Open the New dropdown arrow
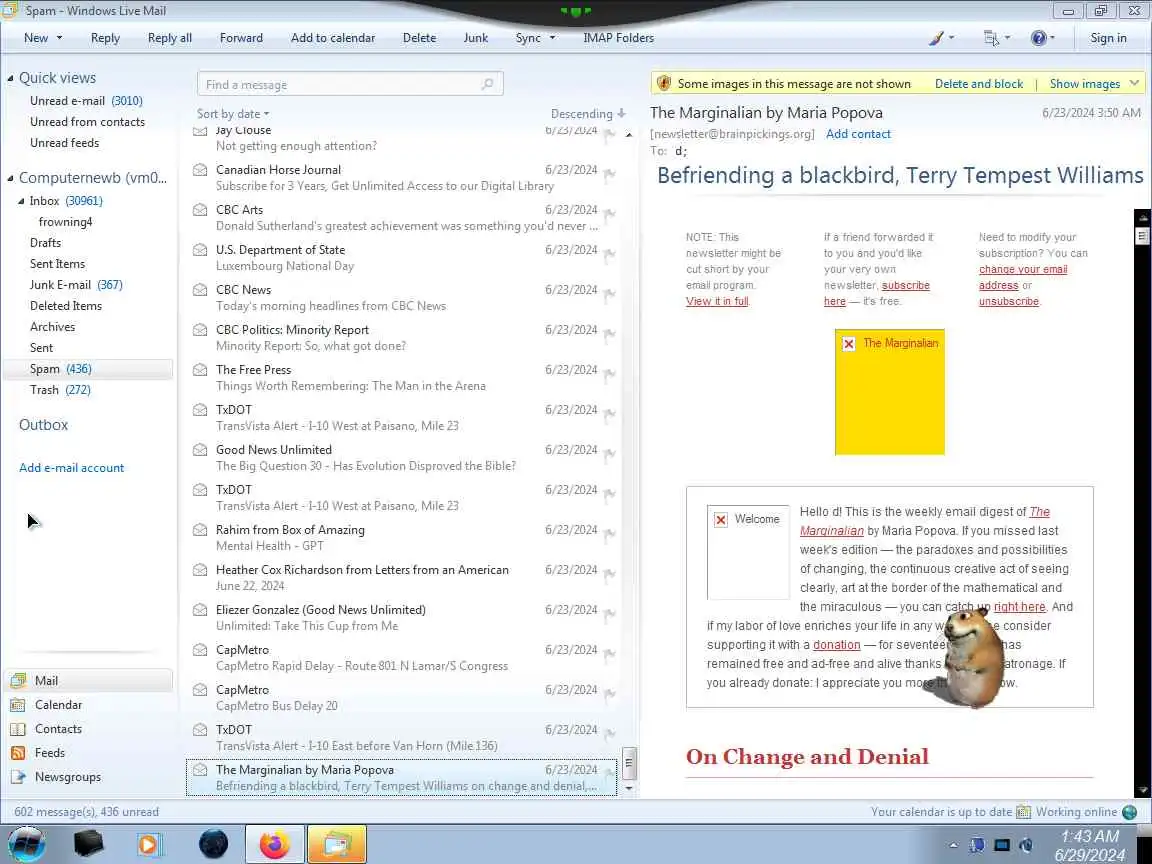This screenshot has width=1152, height=864. (x=60, y=38)
